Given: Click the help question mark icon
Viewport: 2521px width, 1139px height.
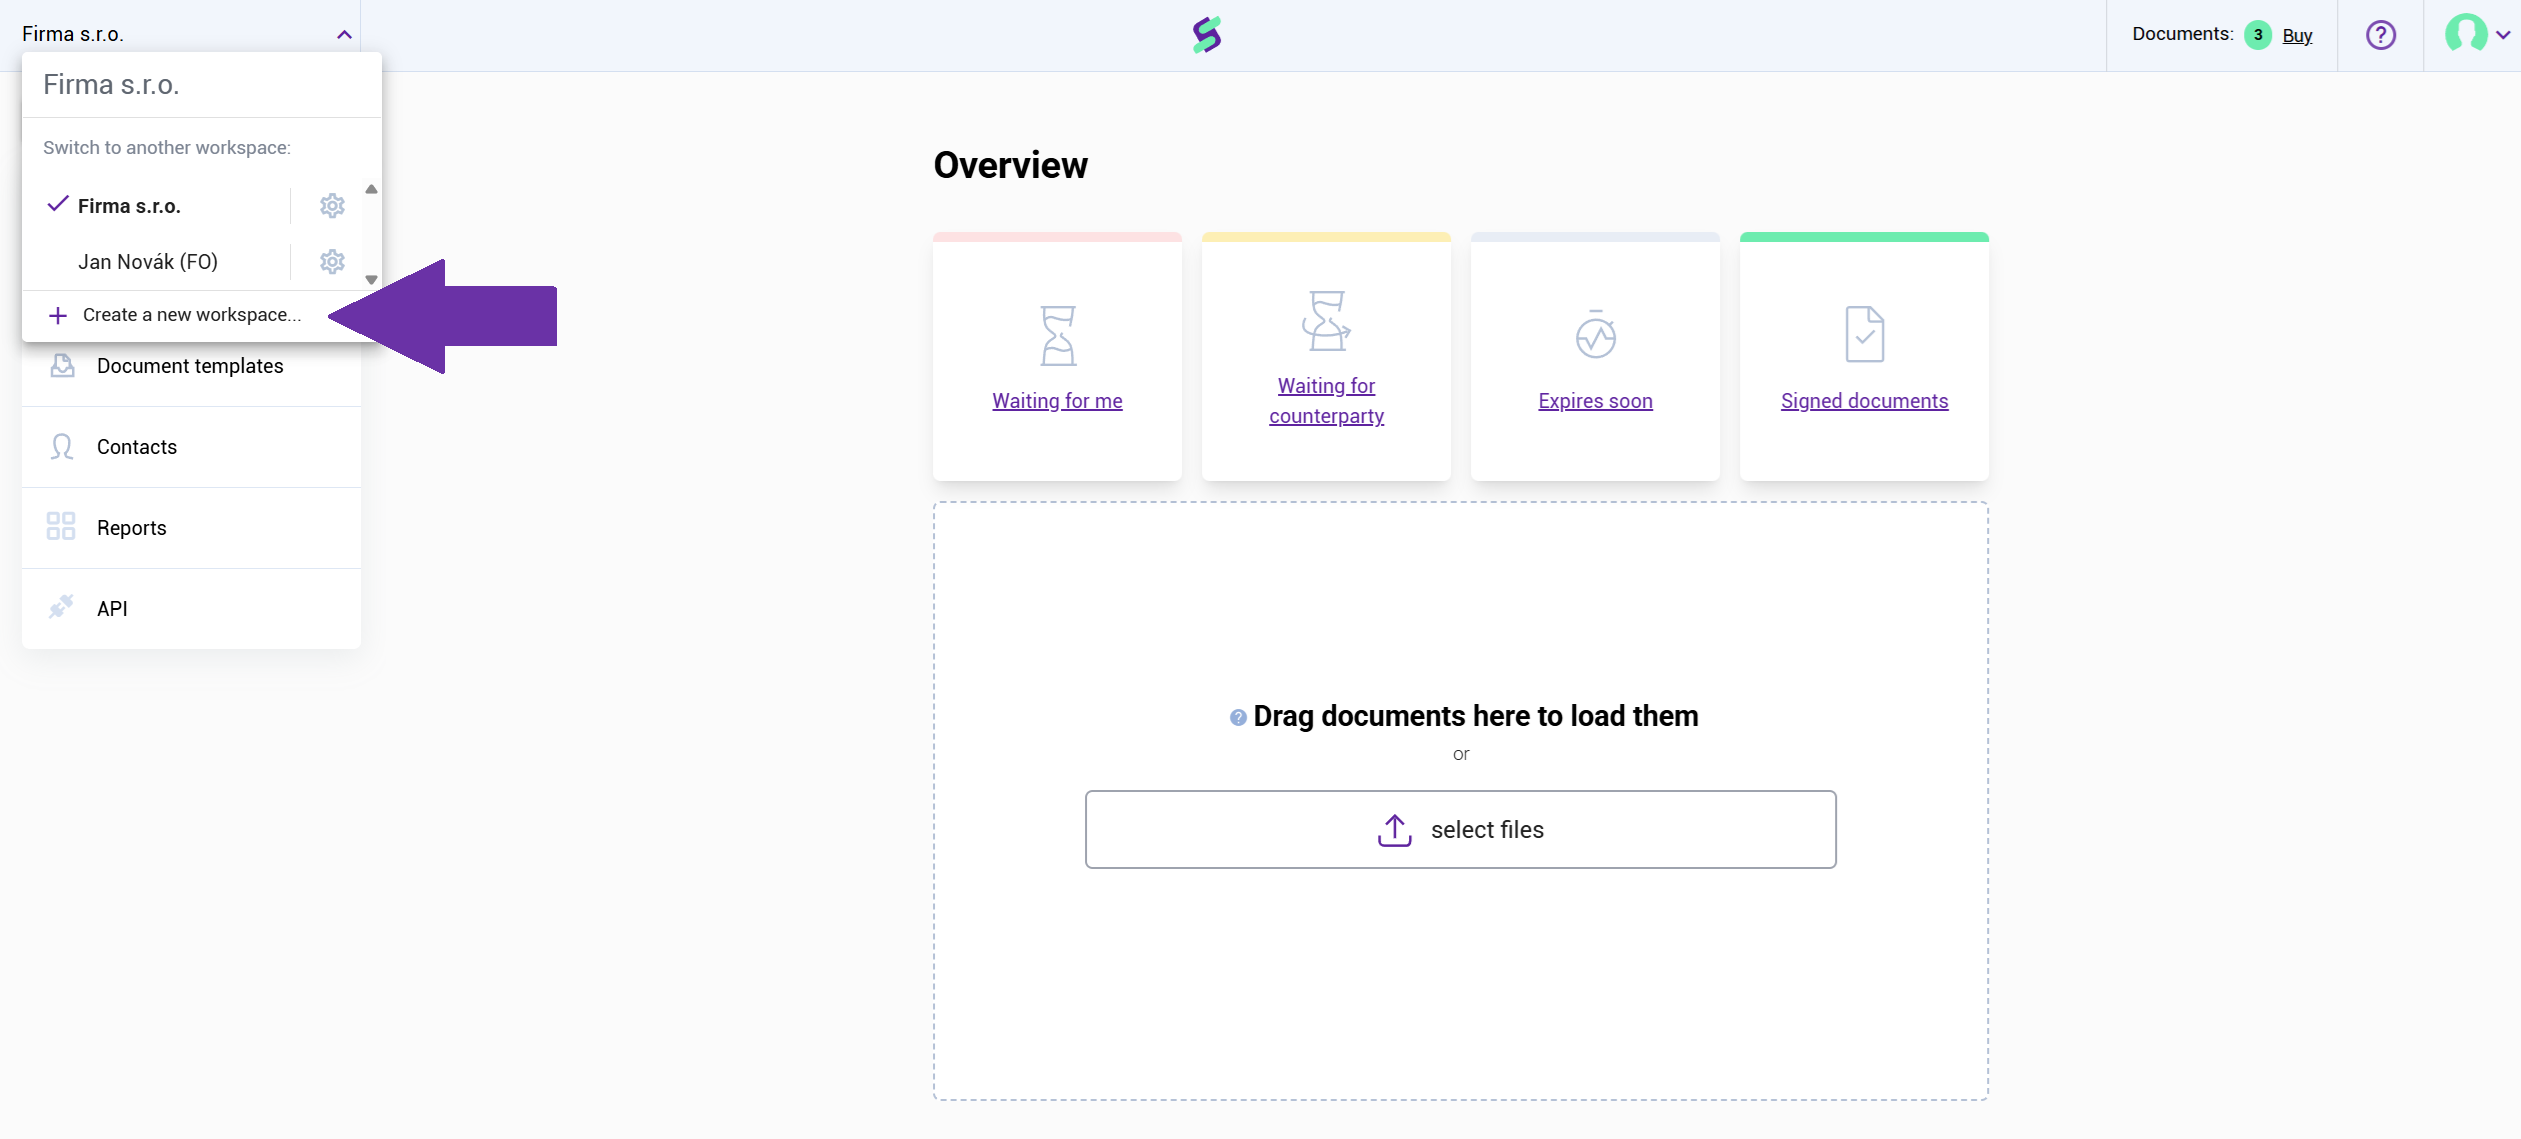Looking at the screenshot, I should tap(2380, 35).
